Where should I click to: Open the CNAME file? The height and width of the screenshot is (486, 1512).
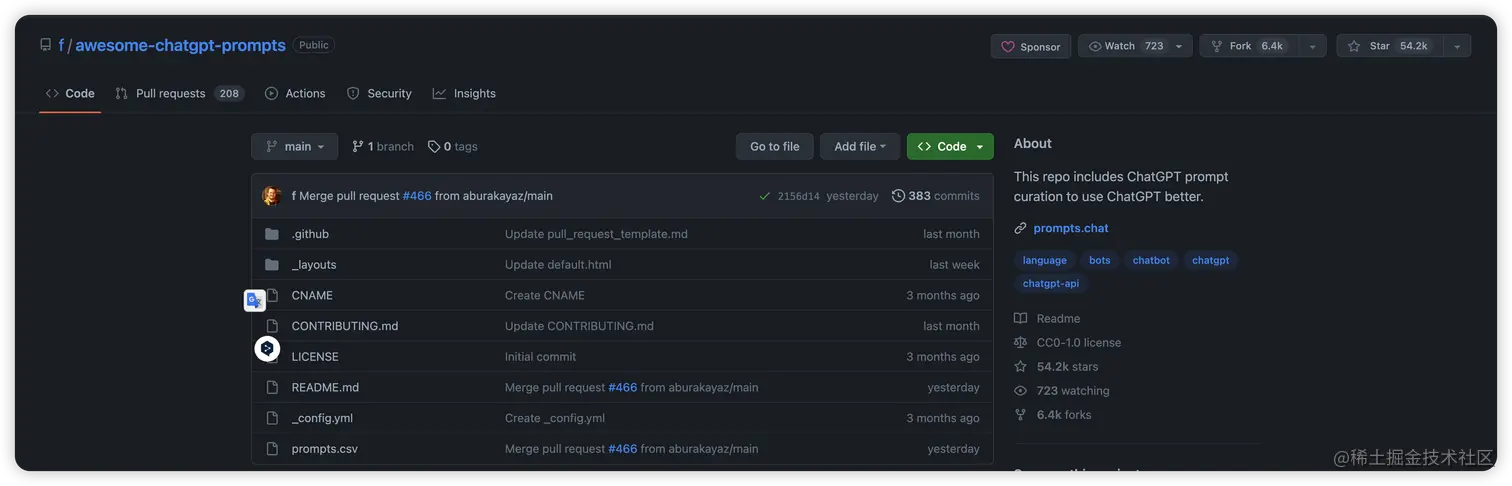click(x=312, y=295)
